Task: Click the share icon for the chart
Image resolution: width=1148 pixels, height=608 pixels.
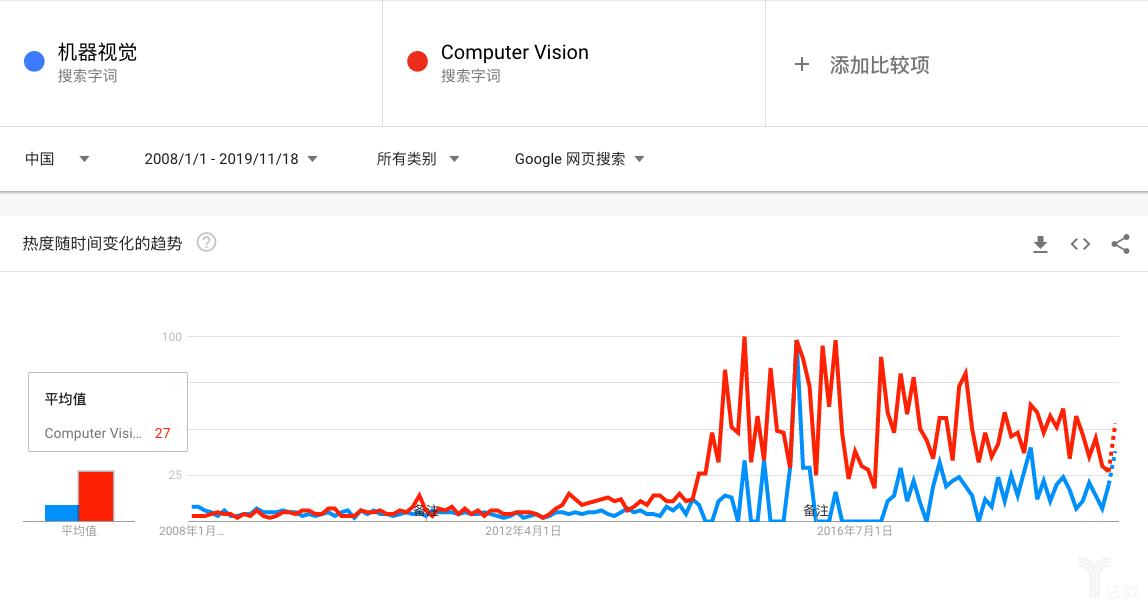Action: (1120, 244)
